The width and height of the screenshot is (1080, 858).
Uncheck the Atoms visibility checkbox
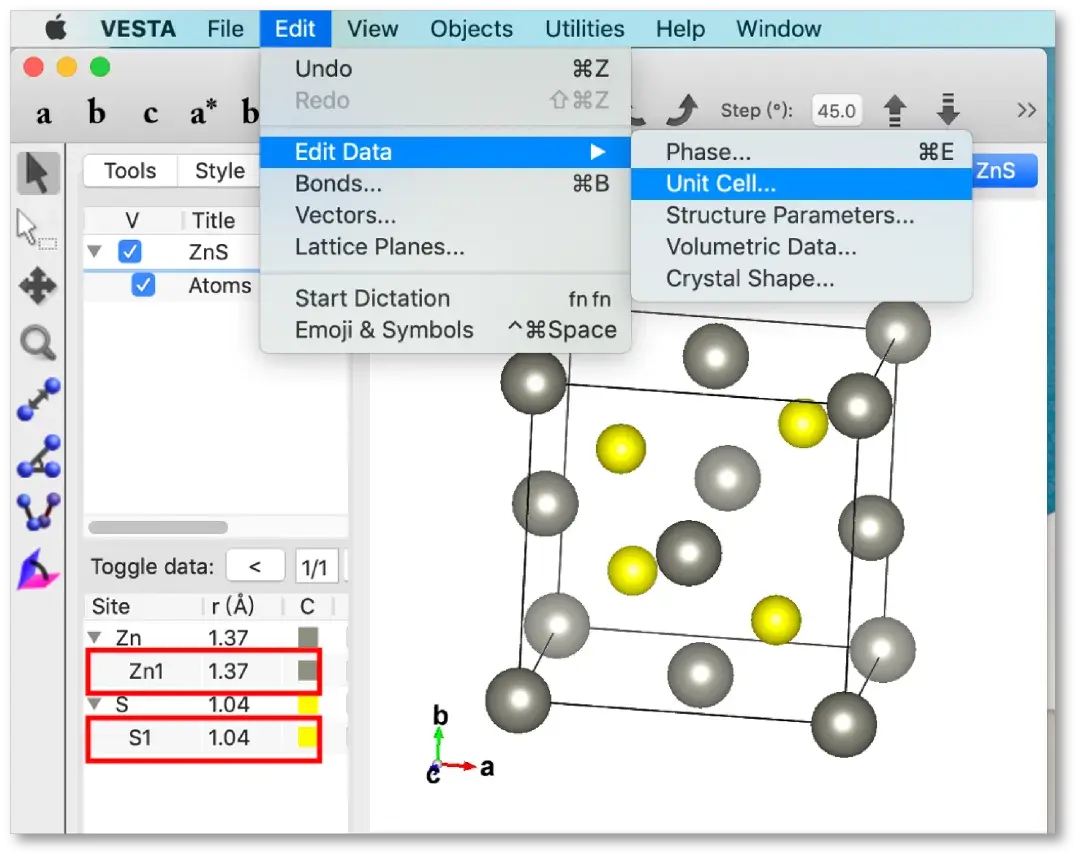tap(143, 284)
